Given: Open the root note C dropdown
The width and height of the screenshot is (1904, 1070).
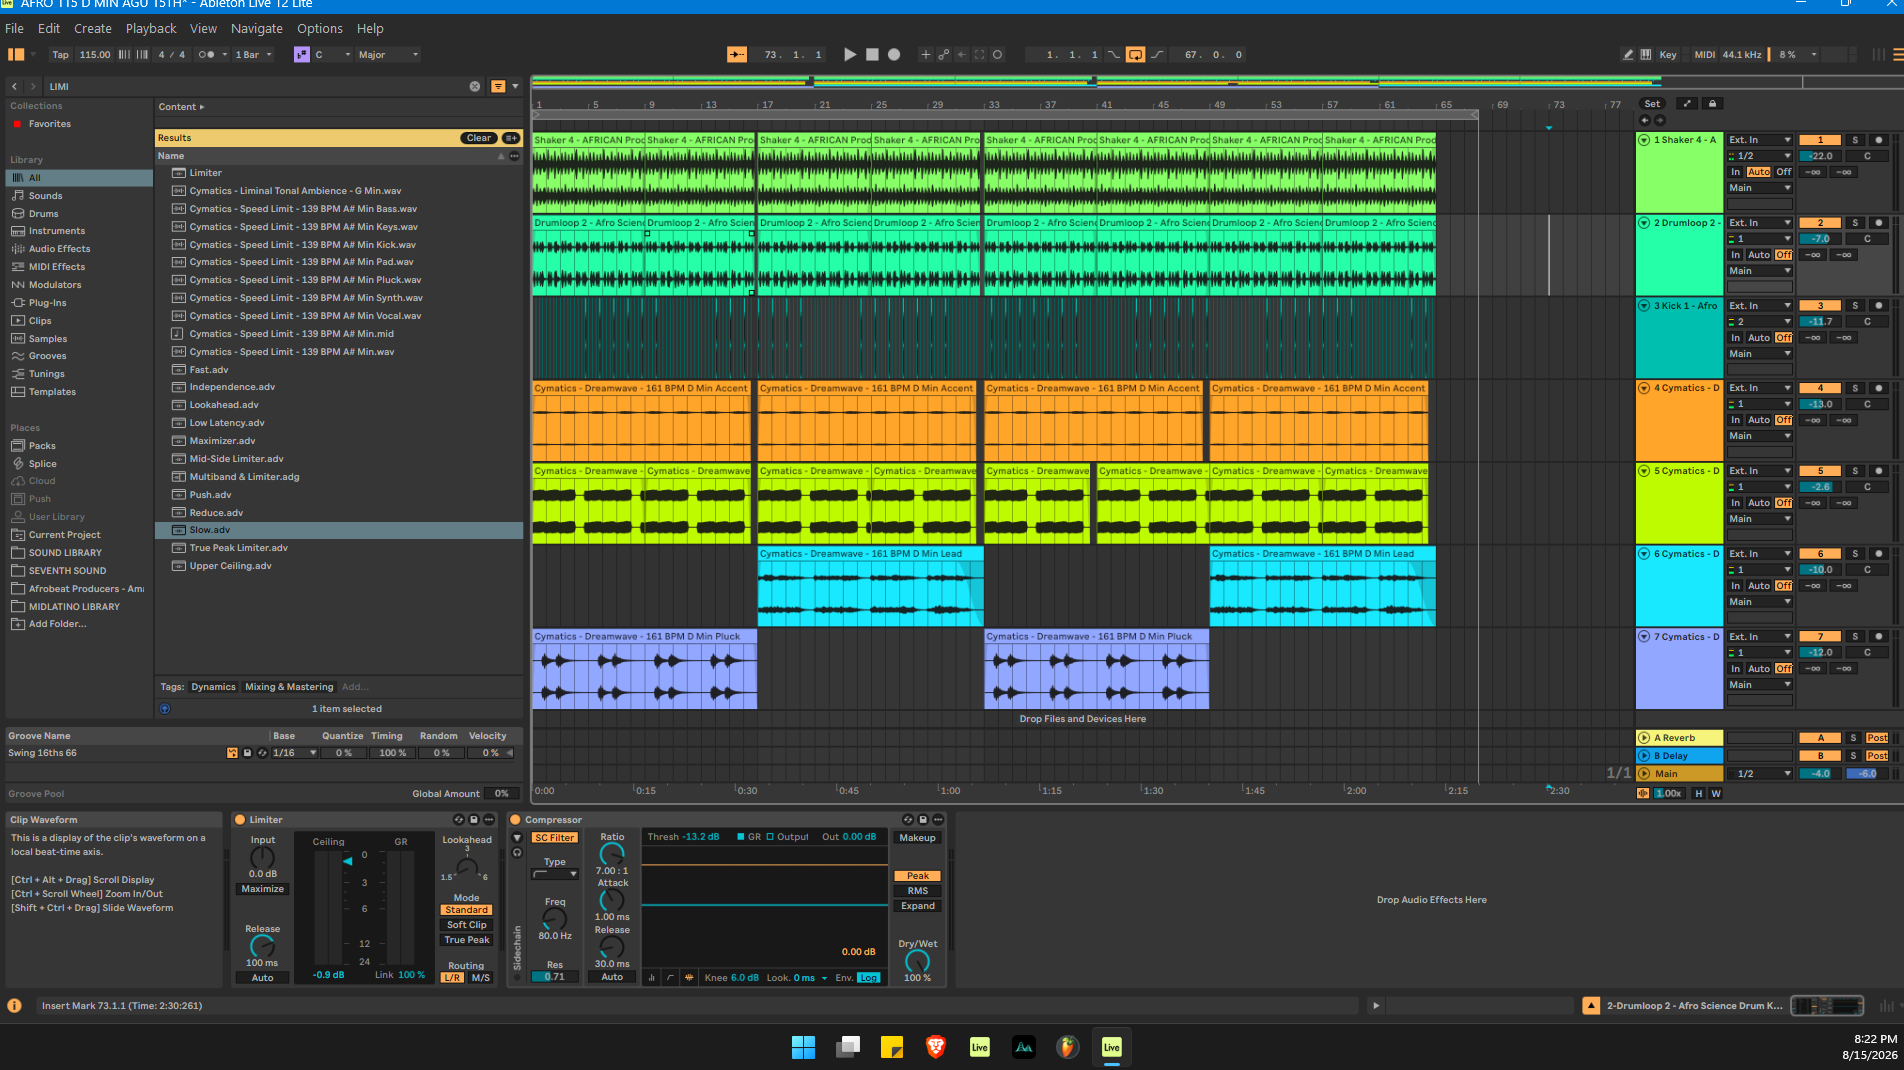Looking at the screenshot, I should pos(332,55).
